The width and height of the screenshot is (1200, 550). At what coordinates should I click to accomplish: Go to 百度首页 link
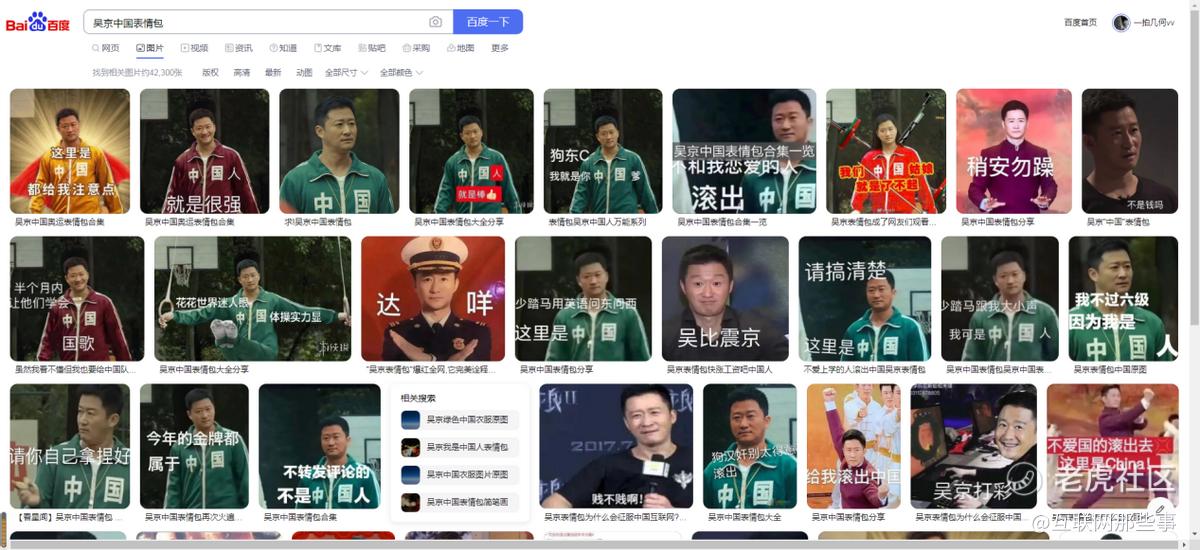(1080, 22)
